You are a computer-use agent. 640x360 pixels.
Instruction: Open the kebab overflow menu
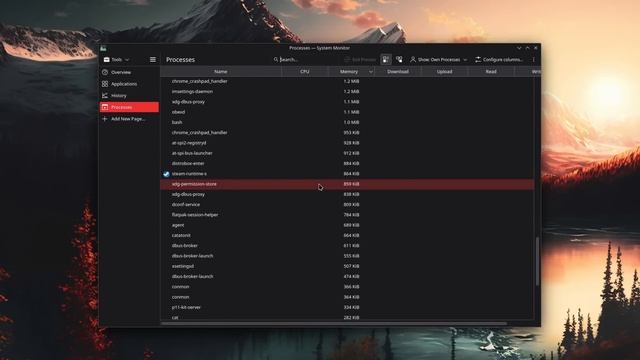coord(533,60)
